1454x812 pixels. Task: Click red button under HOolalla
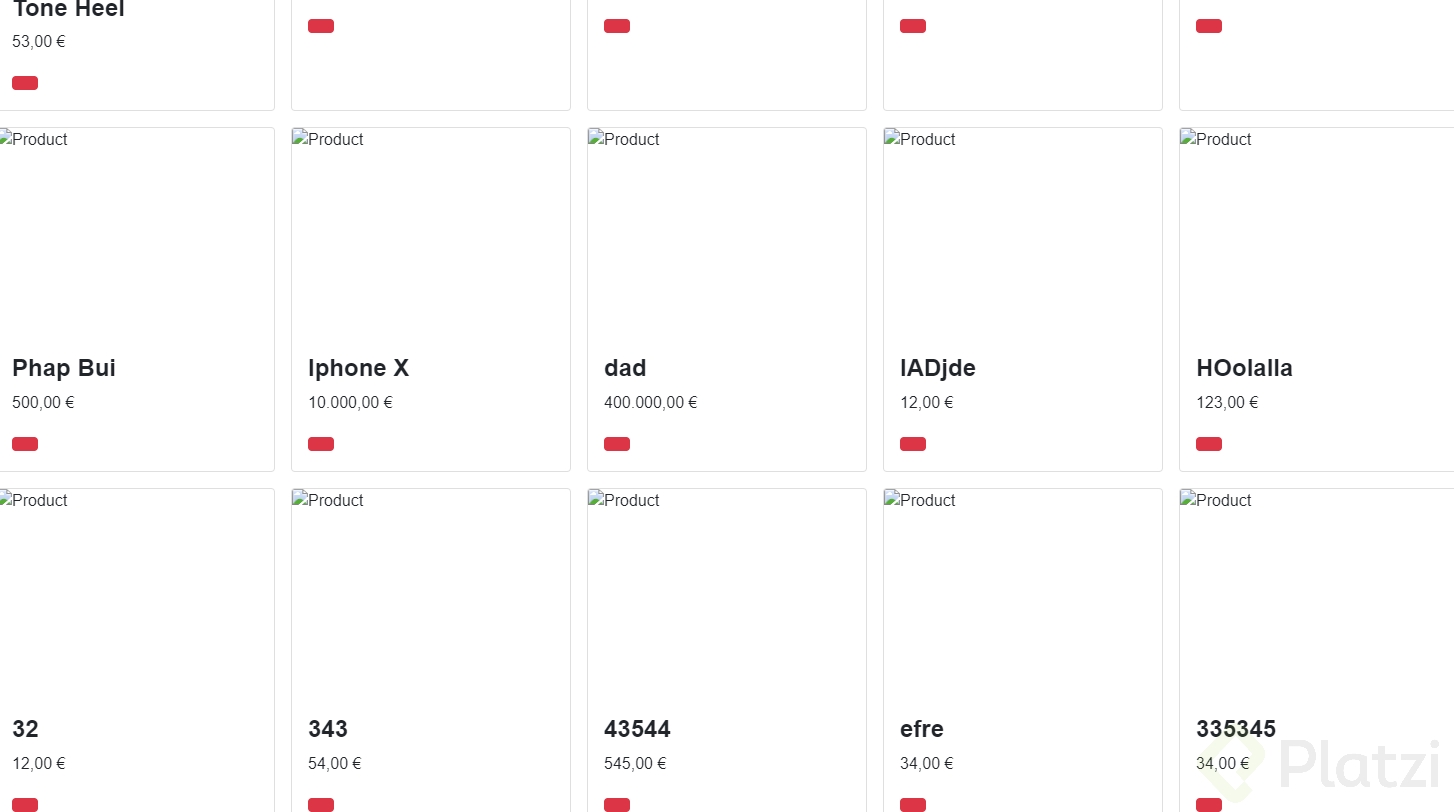point(1209,444)
